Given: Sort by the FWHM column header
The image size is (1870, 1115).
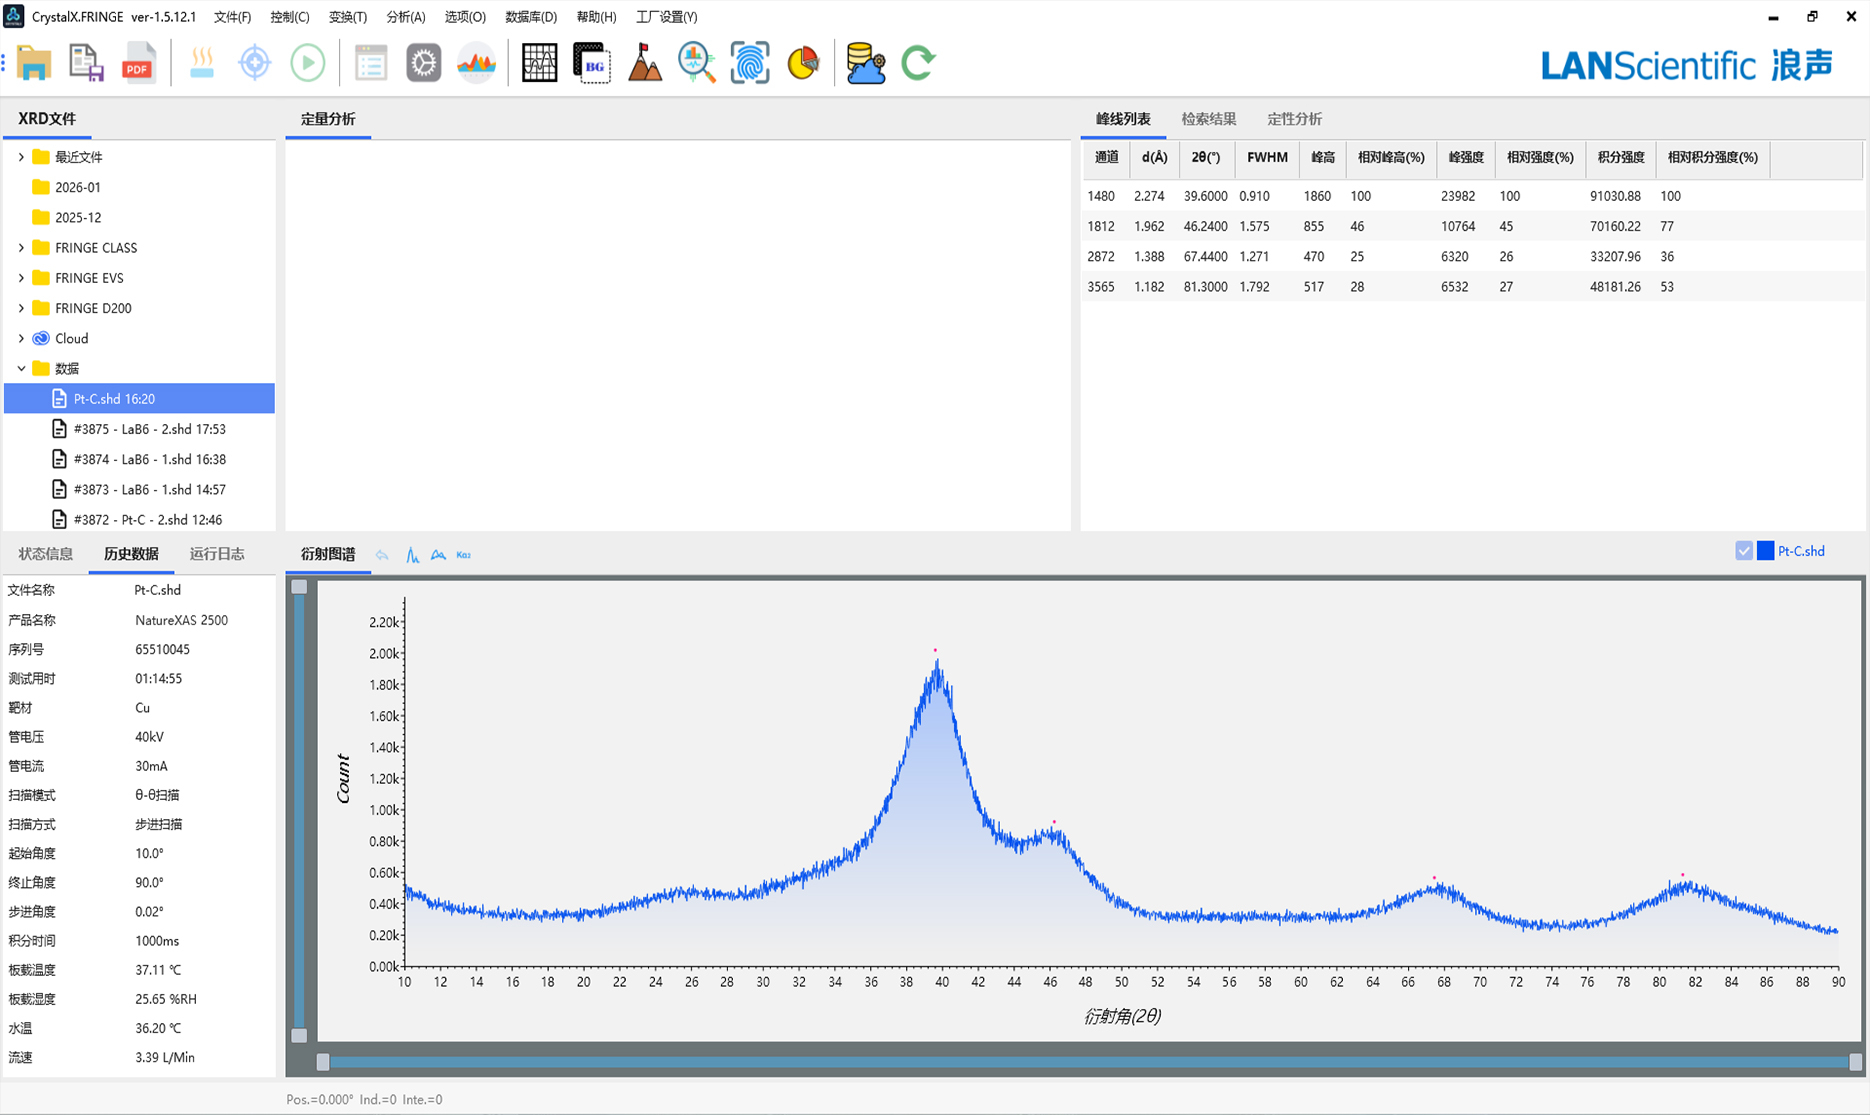Looking at the screenshot, I should pos(1266,158).
